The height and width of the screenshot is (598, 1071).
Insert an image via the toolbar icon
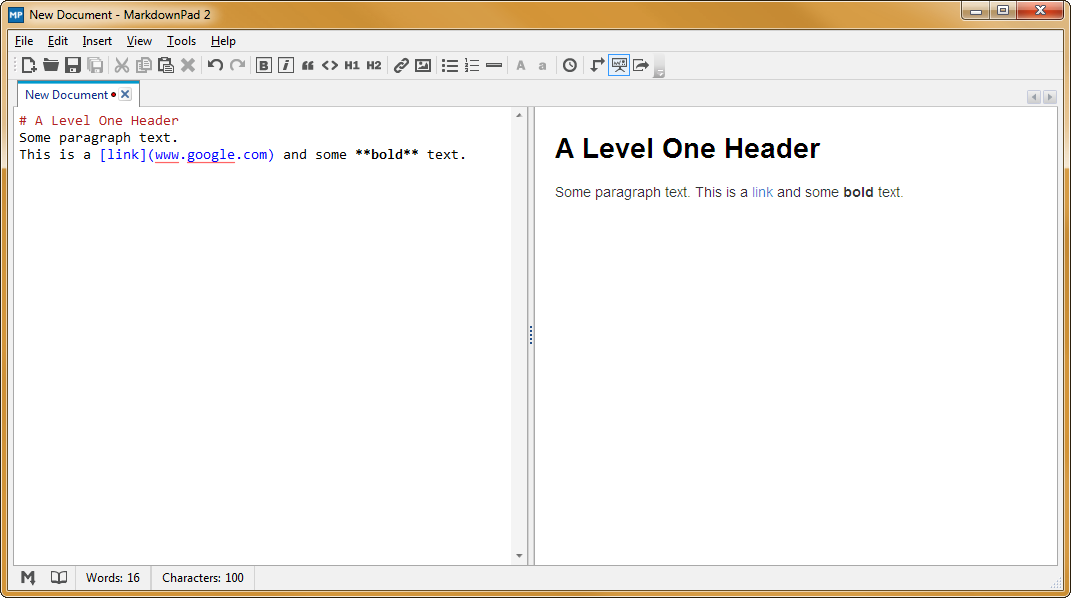coord(422,64)
